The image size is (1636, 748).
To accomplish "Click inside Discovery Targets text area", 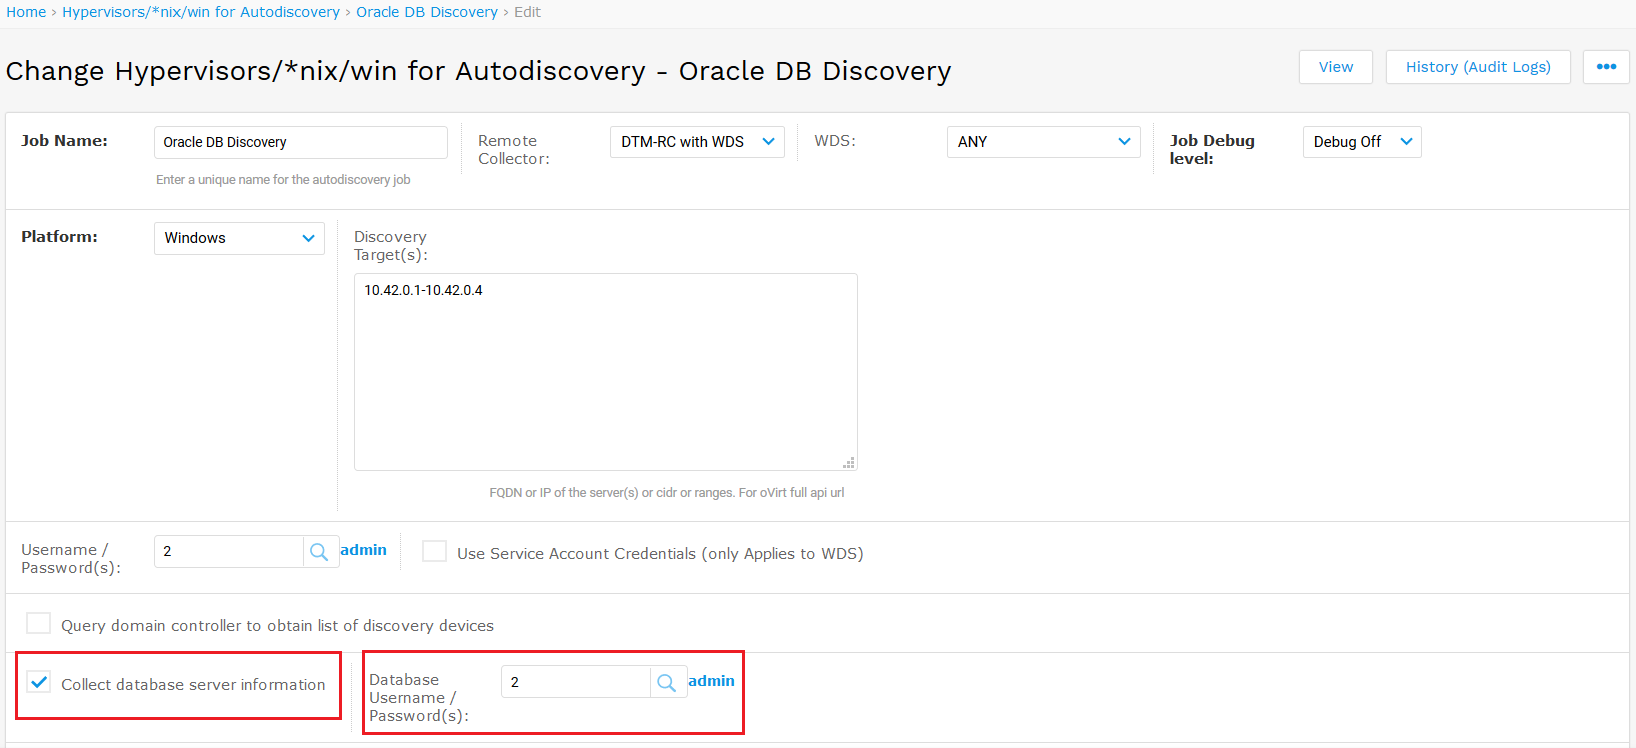I will tap(605, 372).
